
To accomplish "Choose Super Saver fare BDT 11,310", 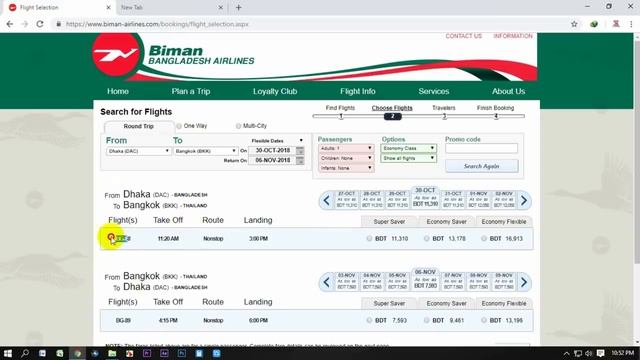I will [369, 238].
